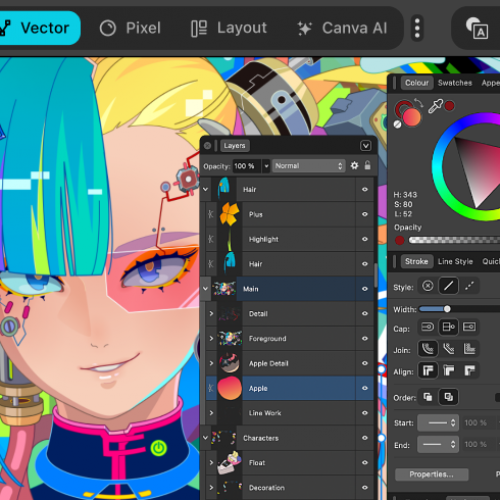Hide the Apple layer
Image resolution: width=500 pixels, height=500 pixels.
[365, 388]
